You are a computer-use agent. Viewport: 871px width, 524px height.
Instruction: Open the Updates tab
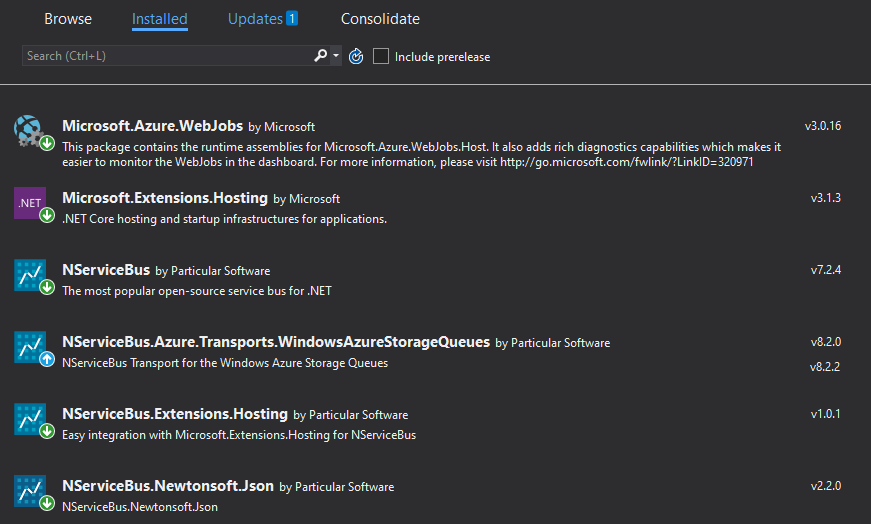click(256, 19)
